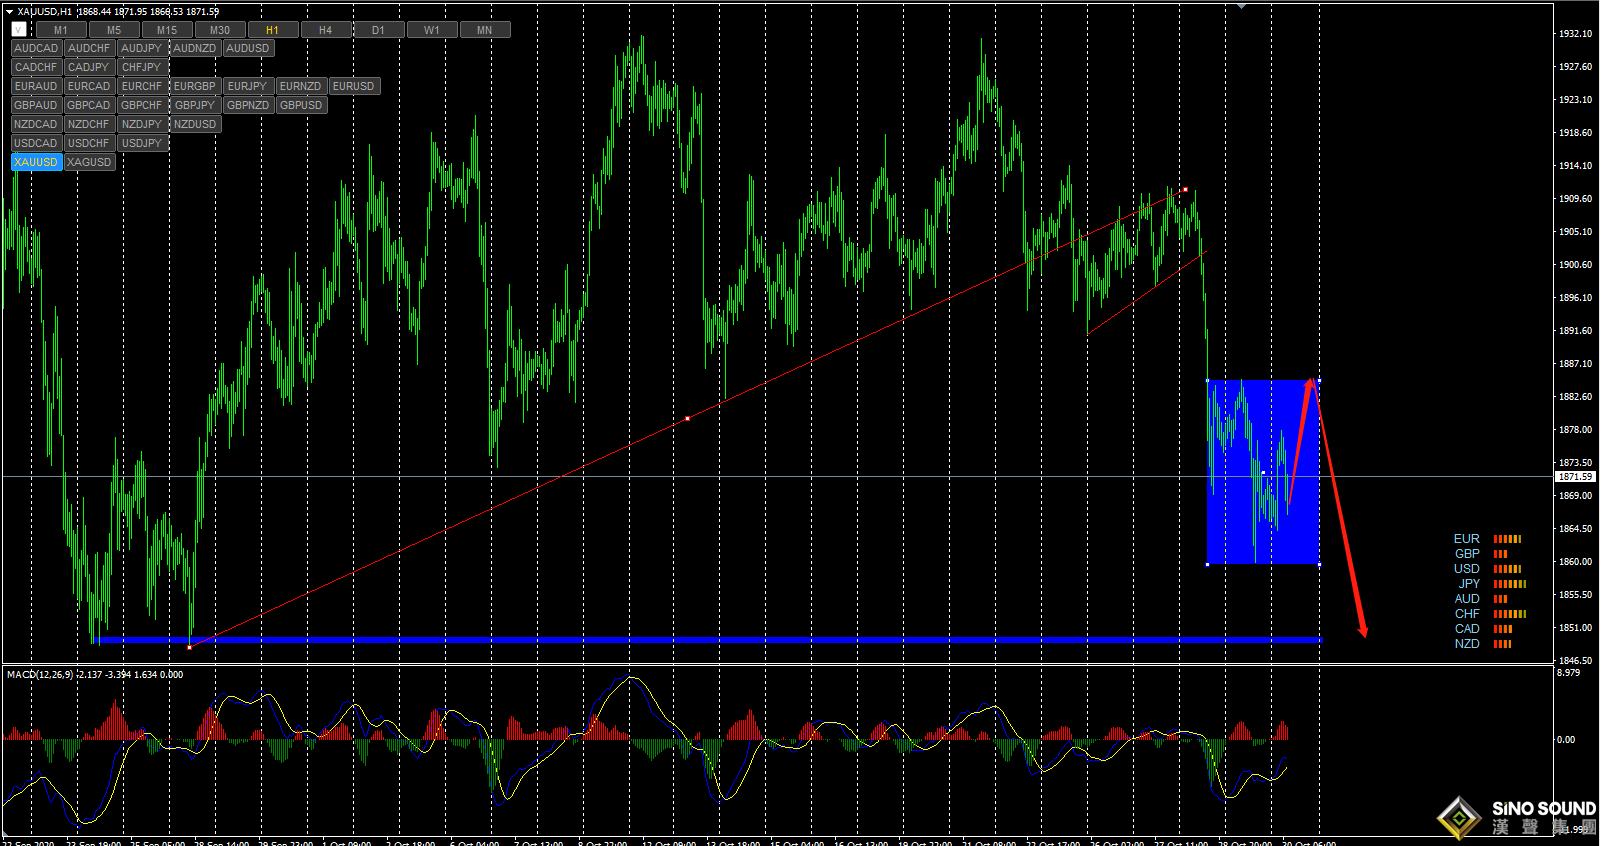Click the highlighted H1 timeframe button
This screenshot has width=1601, height=846.
coord(272,30)
